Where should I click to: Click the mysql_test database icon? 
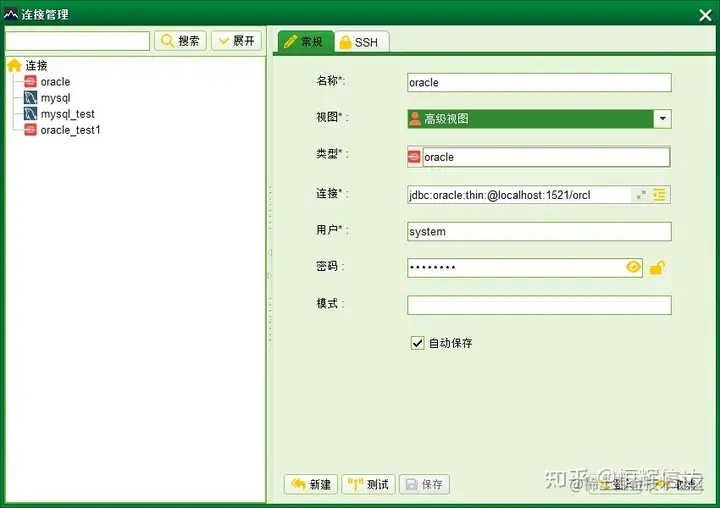pyautogui.click(x=30, y=114)
